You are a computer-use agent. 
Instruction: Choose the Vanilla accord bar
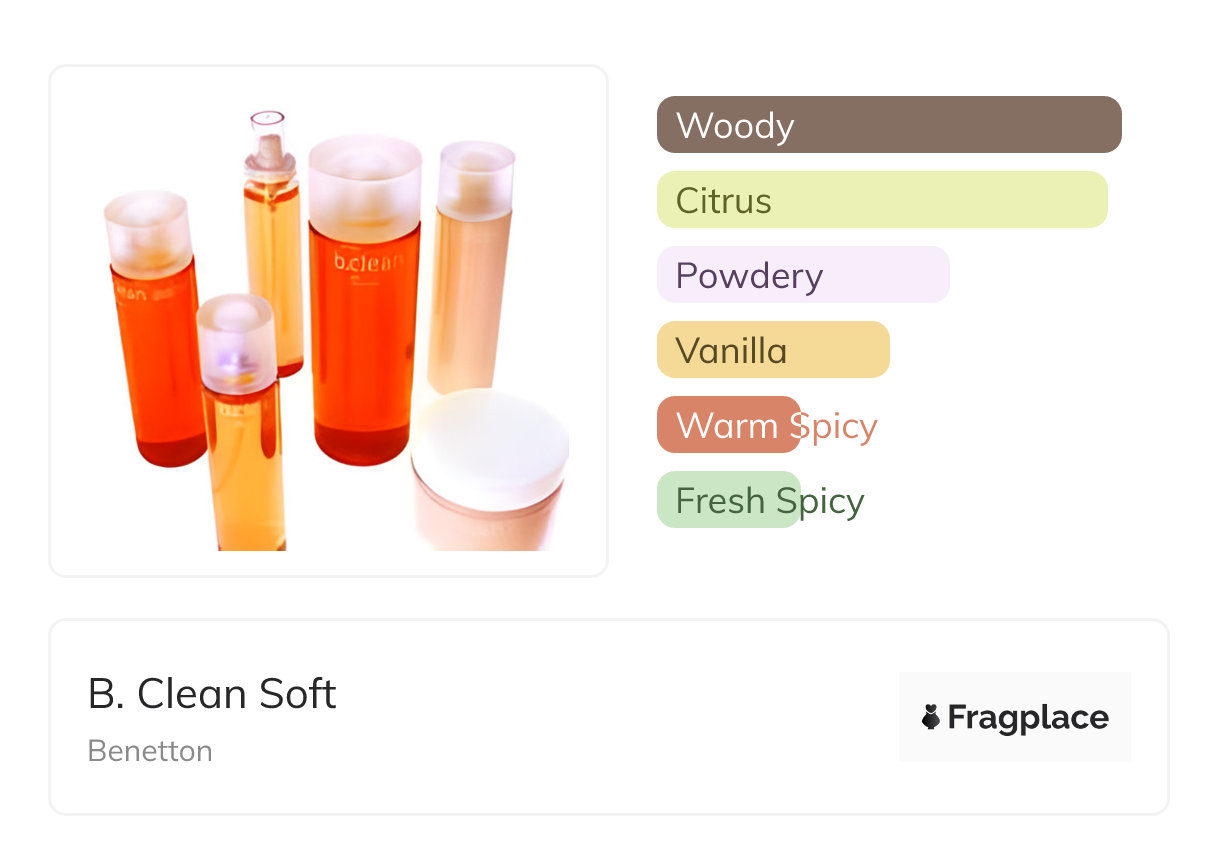(773, 350)
